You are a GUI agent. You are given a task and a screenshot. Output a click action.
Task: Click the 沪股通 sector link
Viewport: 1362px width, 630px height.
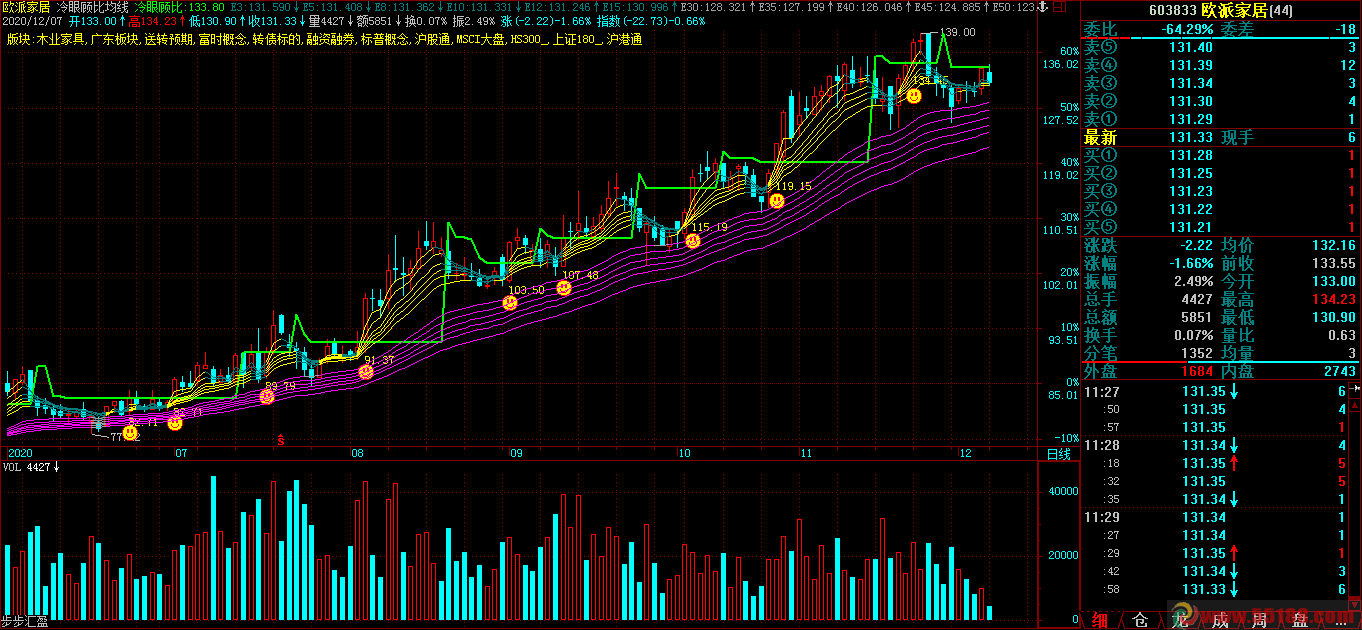click(x=431, y=40)
